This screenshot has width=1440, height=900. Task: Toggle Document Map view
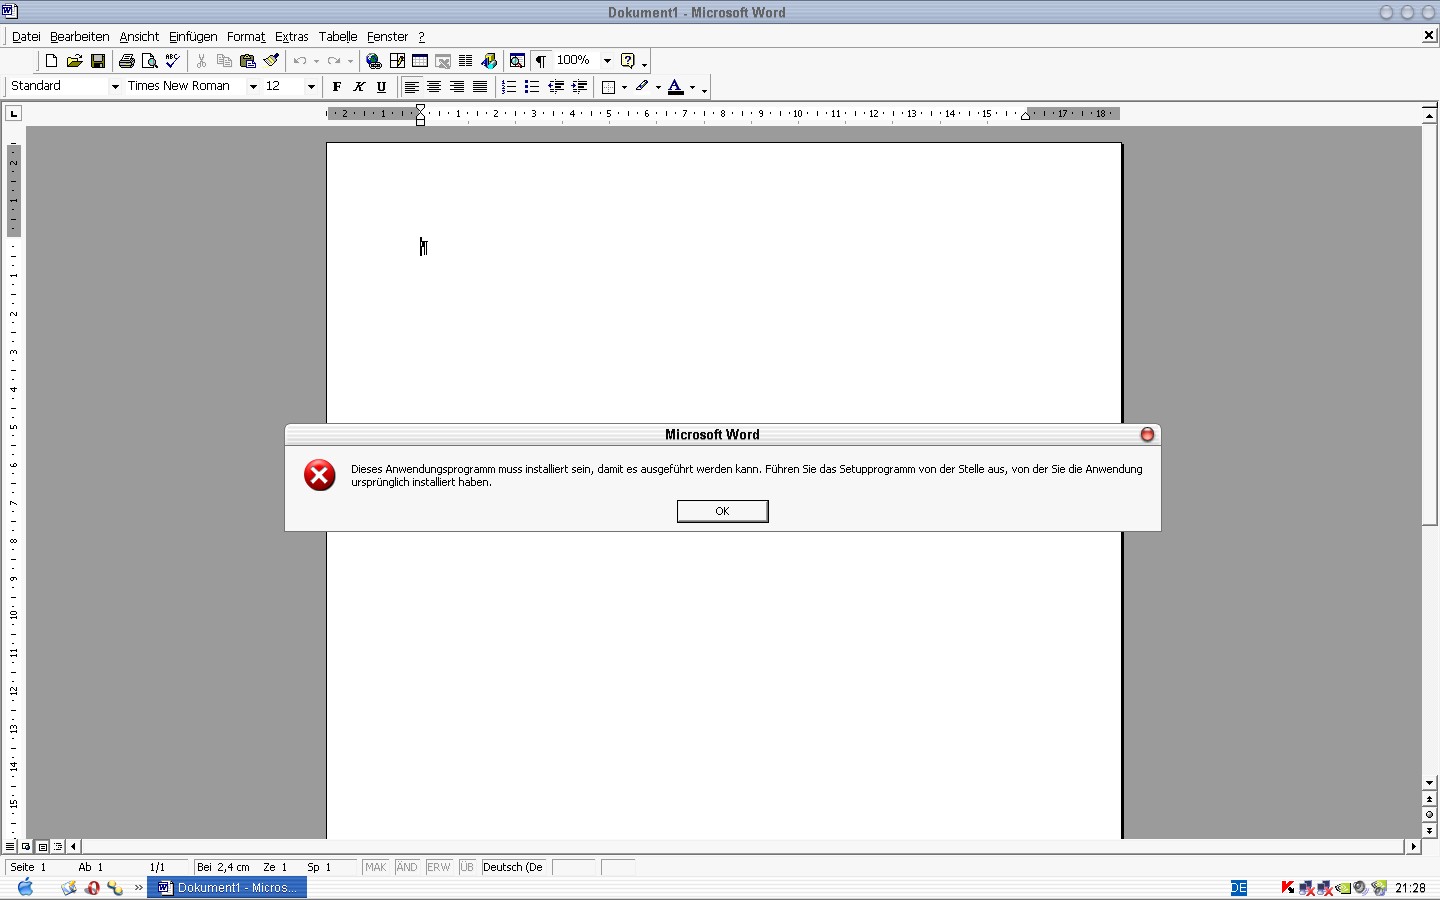click(517, 61)
